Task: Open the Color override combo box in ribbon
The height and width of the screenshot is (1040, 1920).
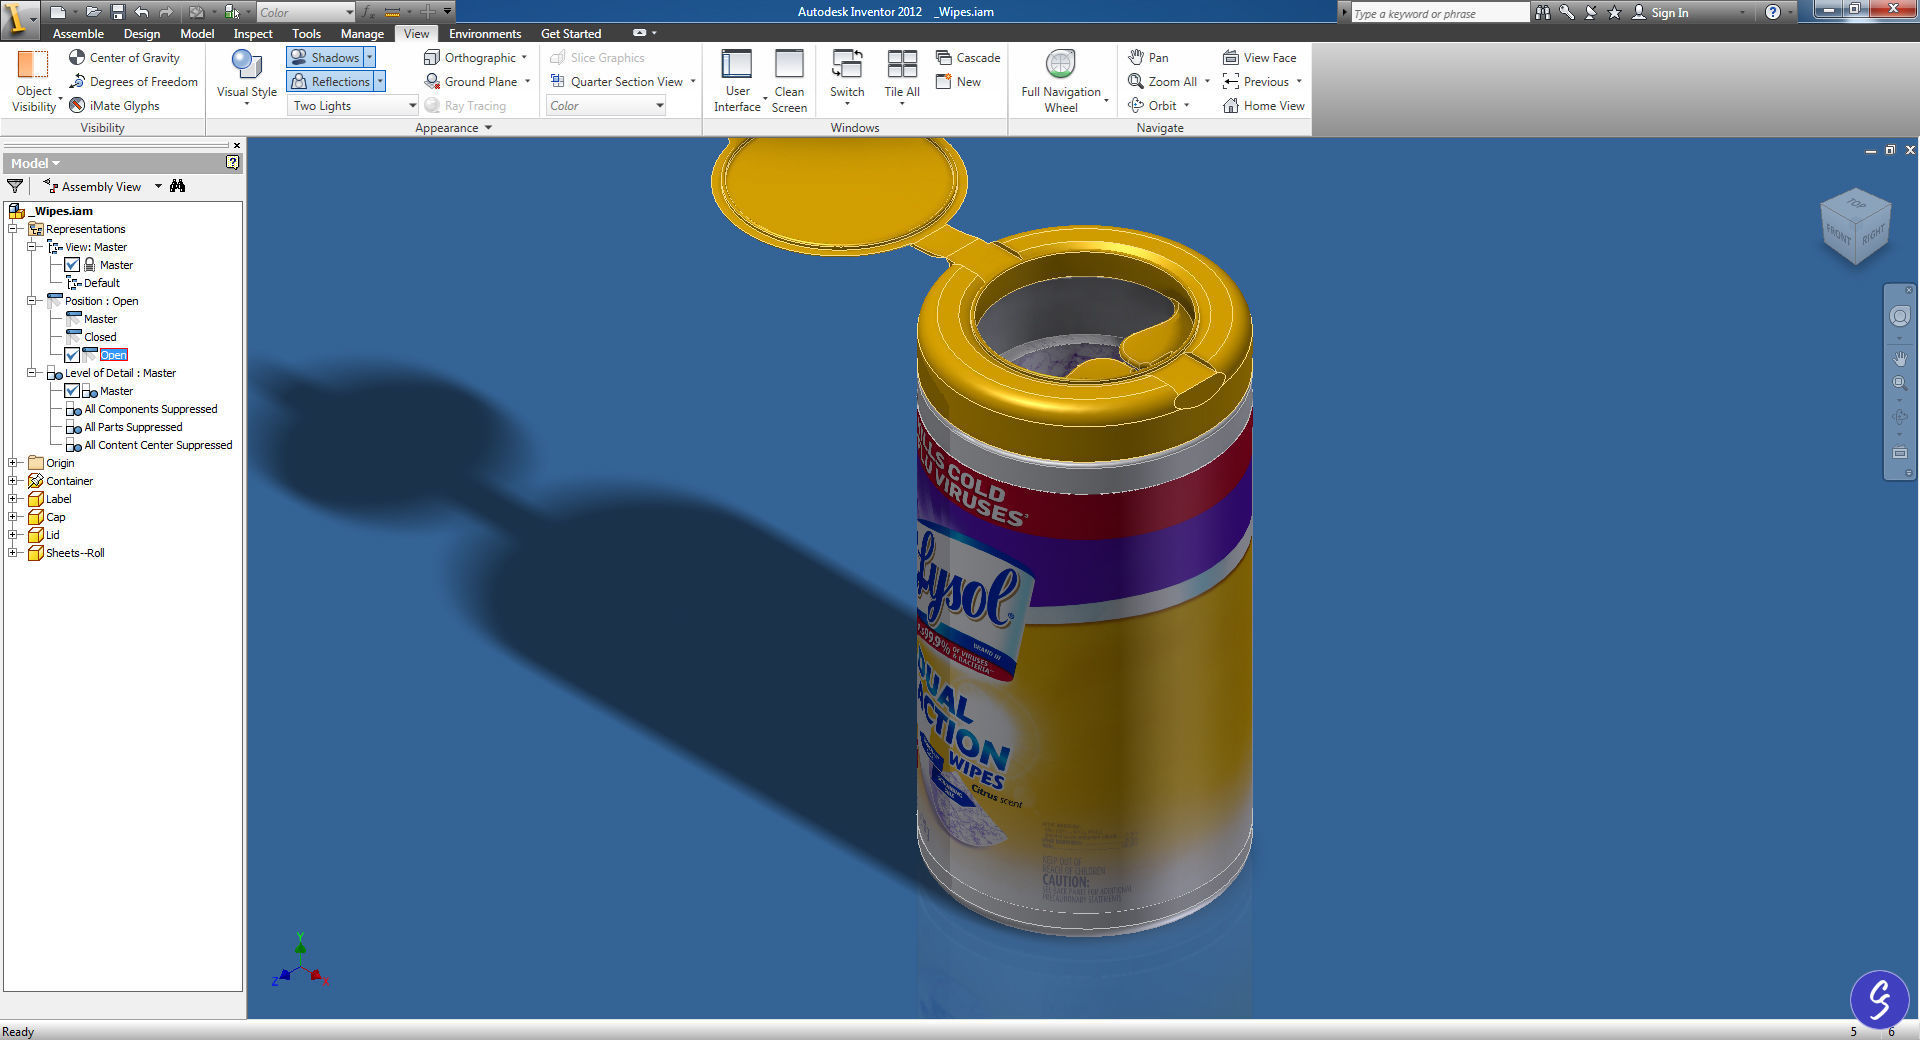Action: pyautogui.click(x=606, y=106)
